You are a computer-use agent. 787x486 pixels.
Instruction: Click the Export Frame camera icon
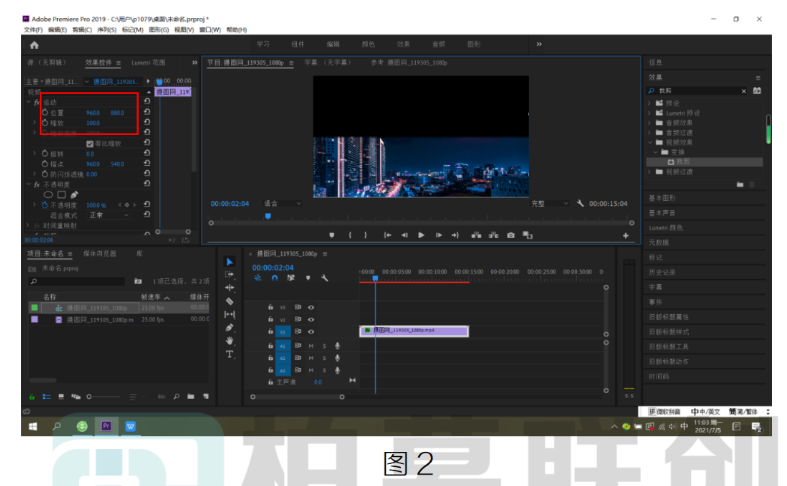pyautogui.click(x=510, y=235)
